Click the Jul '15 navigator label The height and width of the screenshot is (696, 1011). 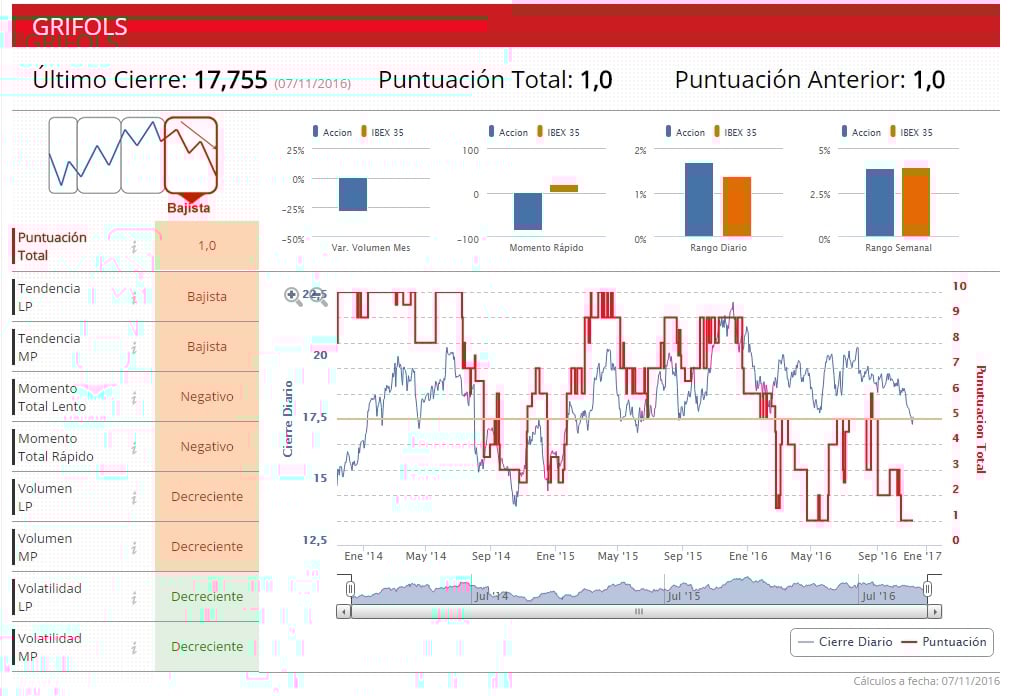(x=683, y=596)
